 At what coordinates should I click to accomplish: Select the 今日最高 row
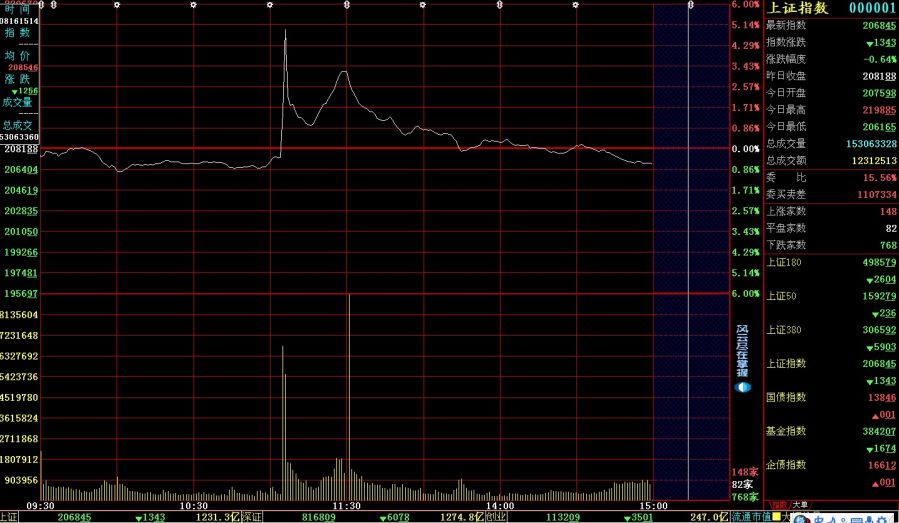tap(831, 110)
